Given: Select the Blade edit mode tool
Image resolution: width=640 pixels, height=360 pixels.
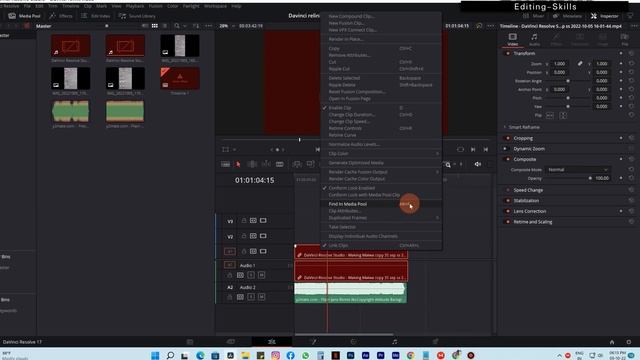Looking at the screenshot, I should pos(280,164).
